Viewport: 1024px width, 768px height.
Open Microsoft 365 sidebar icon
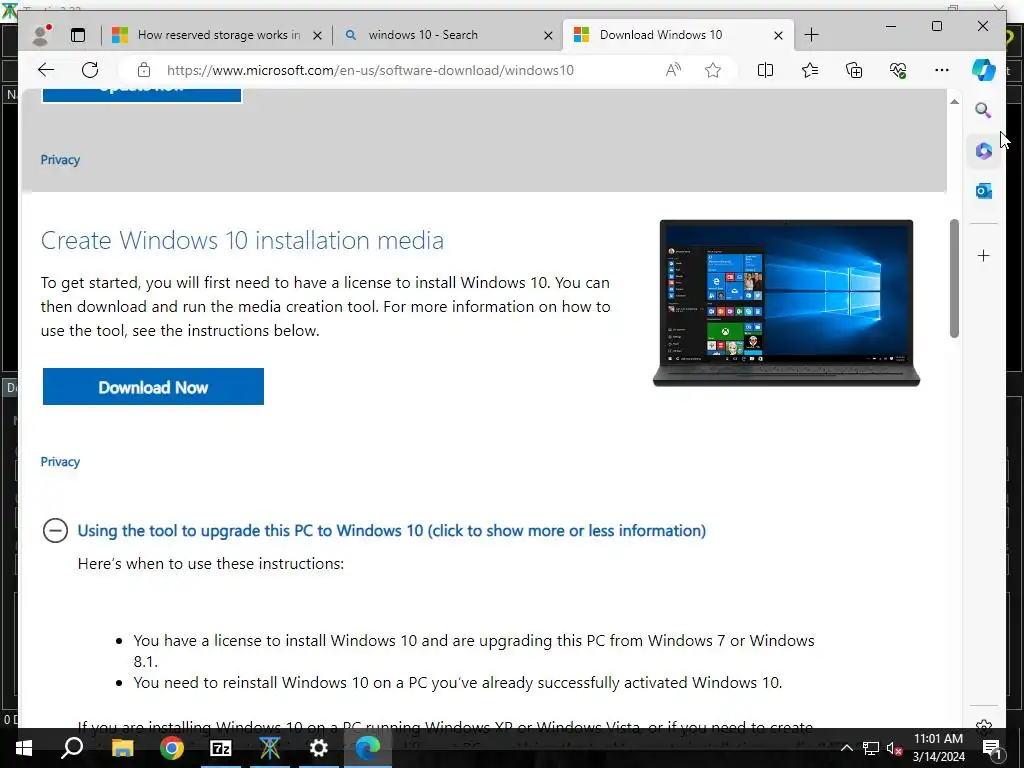tap(984, 151)
